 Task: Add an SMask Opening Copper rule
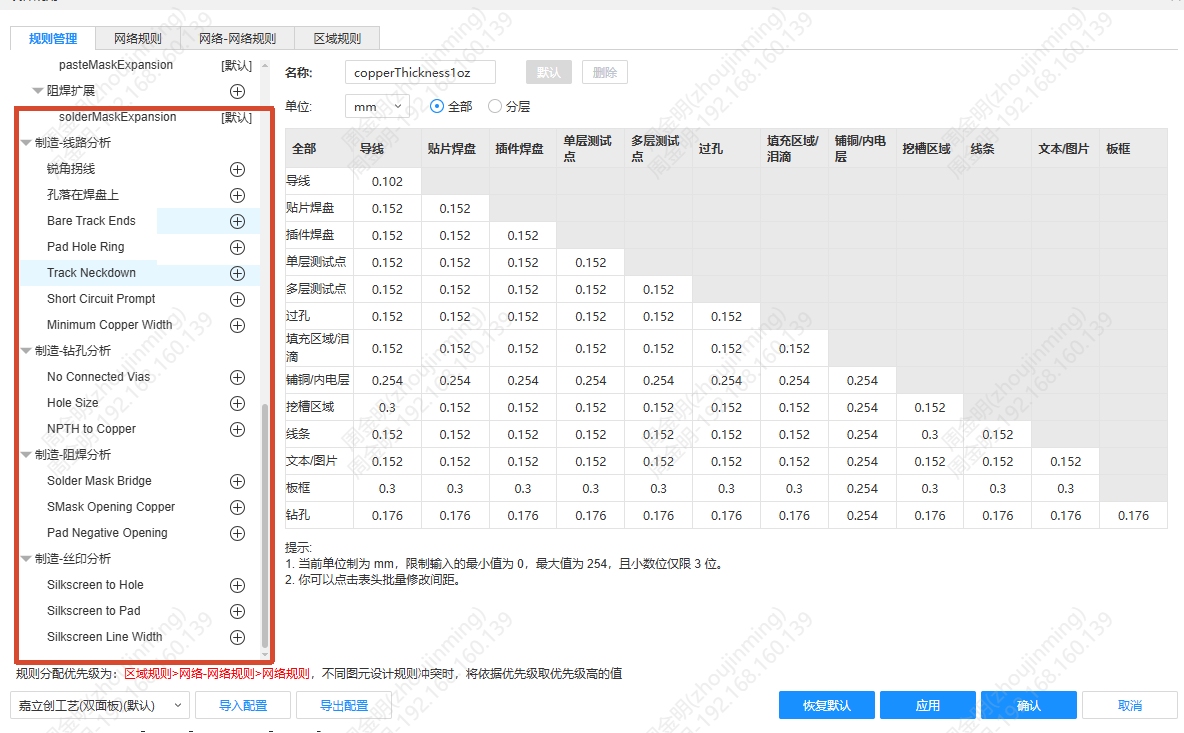(x=237, y=507)
